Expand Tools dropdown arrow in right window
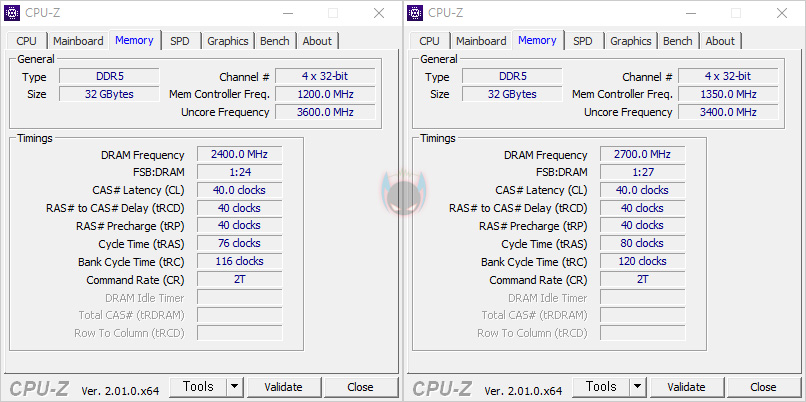This screenshot has height=402, width=806. [638, 387]
